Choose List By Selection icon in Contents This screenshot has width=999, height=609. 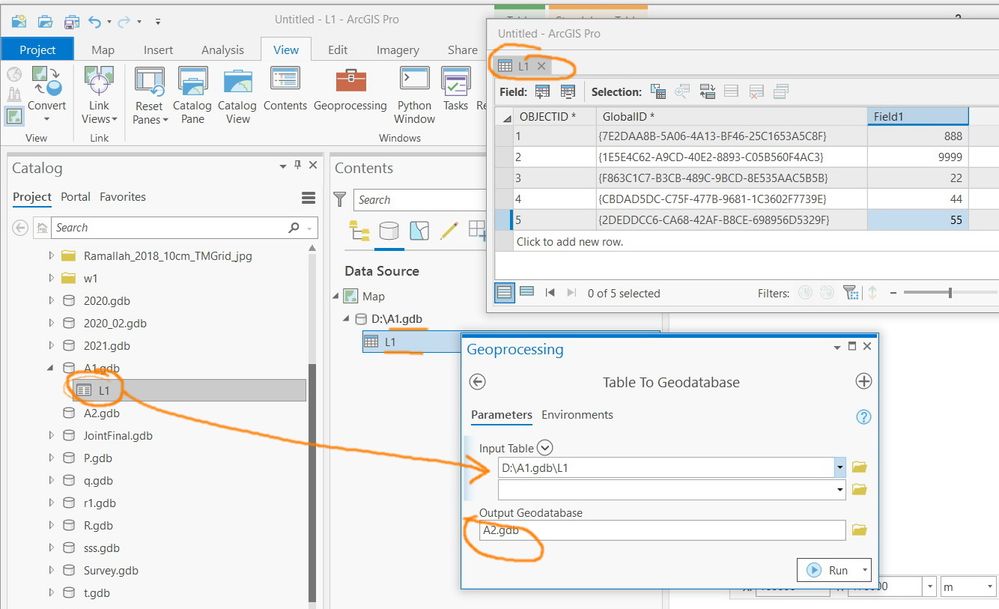[x=419, y=231]
